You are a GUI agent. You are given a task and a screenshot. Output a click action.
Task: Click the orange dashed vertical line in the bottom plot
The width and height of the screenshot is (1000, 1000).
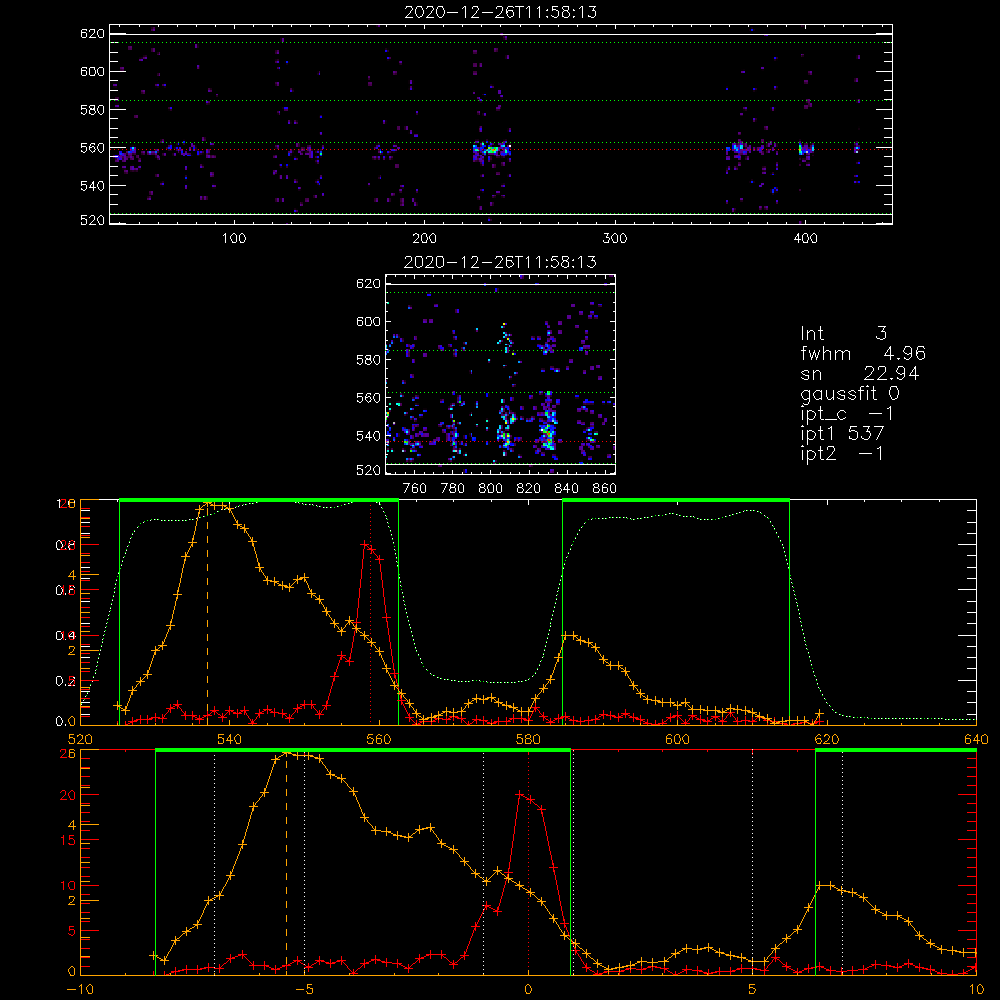286,863
